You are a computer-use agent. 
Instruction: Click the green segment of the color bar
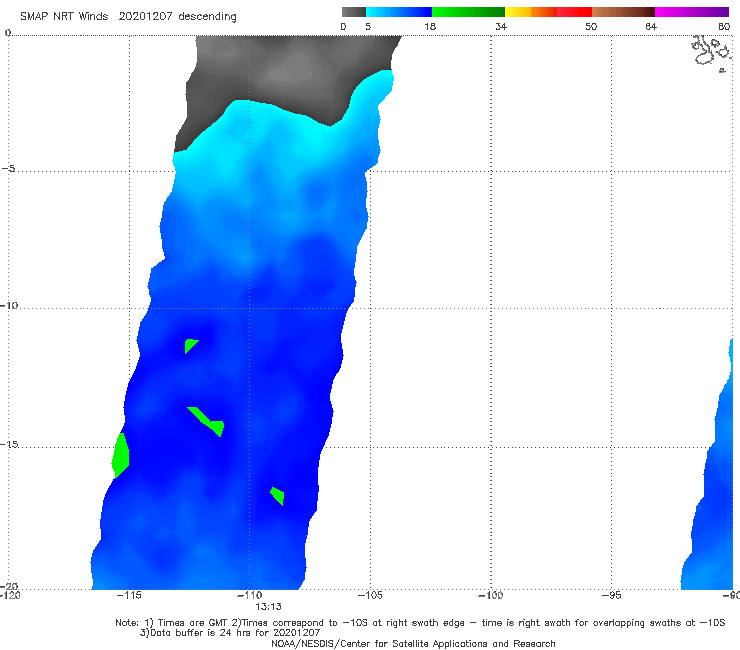[468, 12]
